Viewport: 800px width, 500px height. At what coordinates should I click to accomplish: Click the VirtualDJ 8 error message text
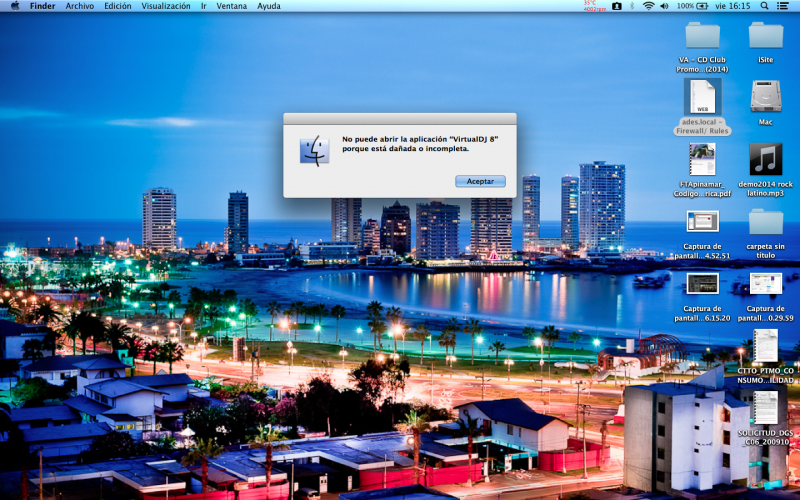420,144
